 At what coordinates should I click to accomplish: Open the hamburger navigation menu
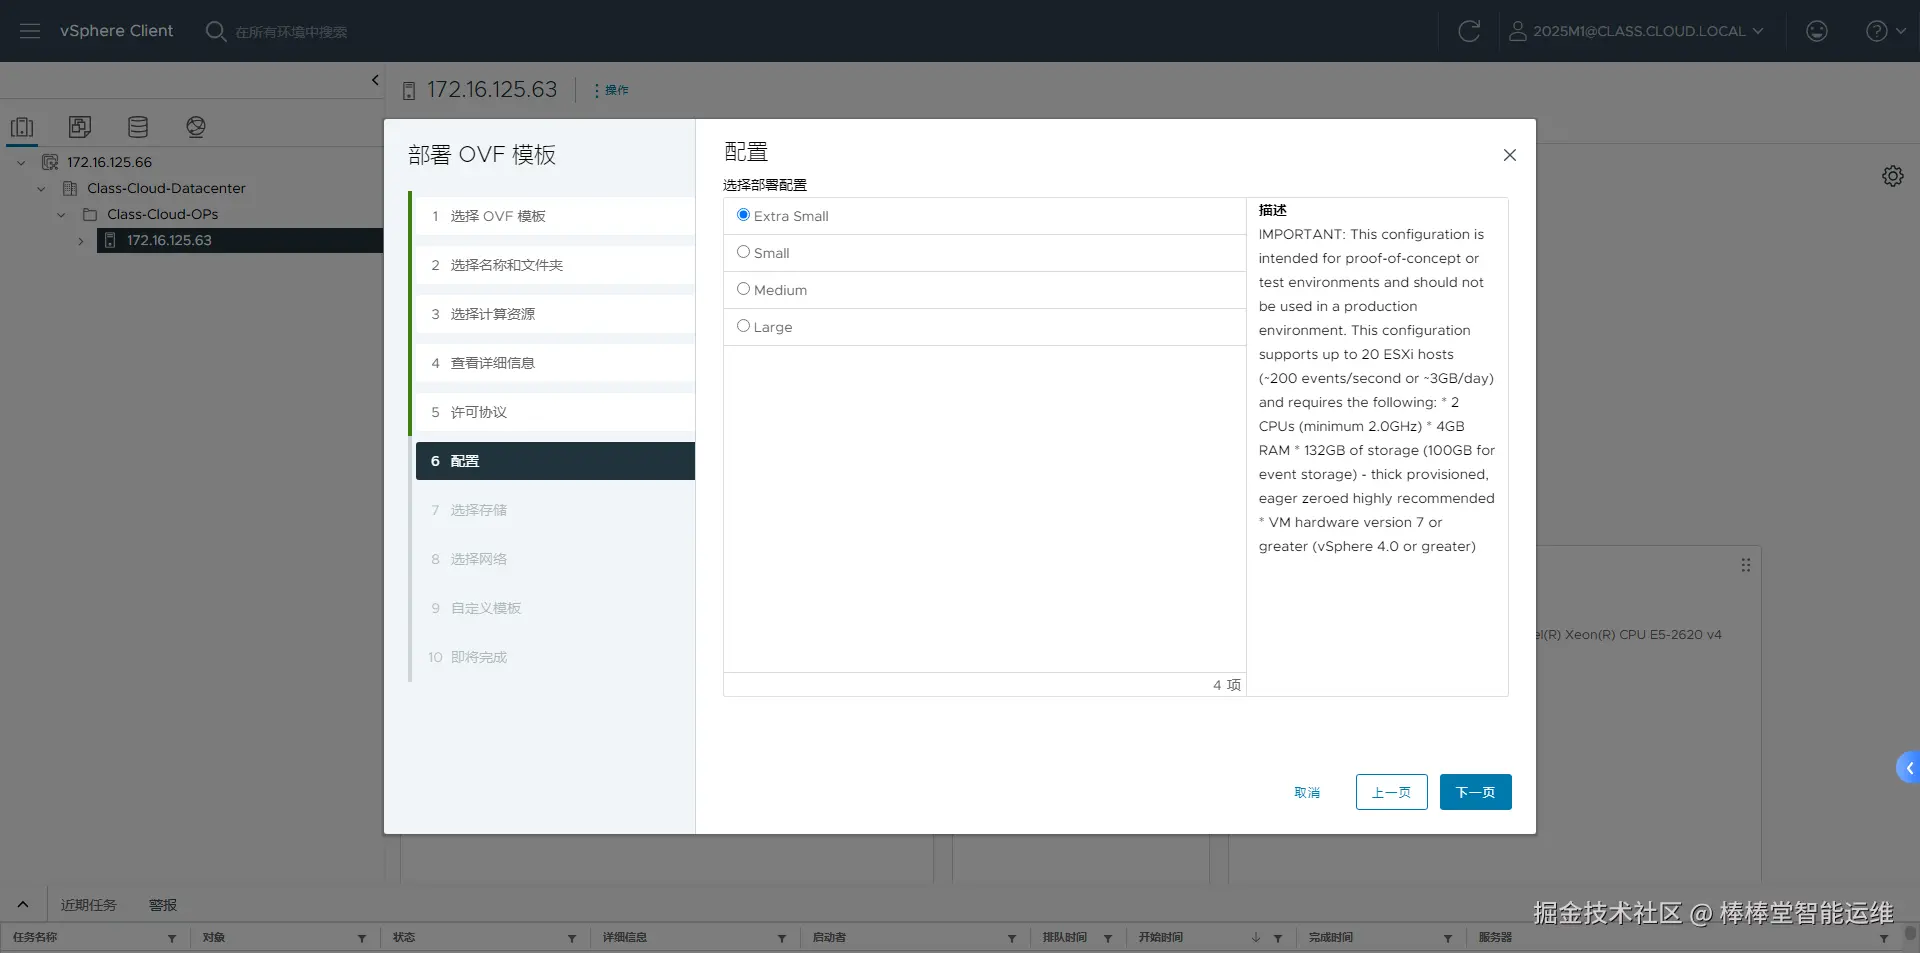tap(30, 31)
